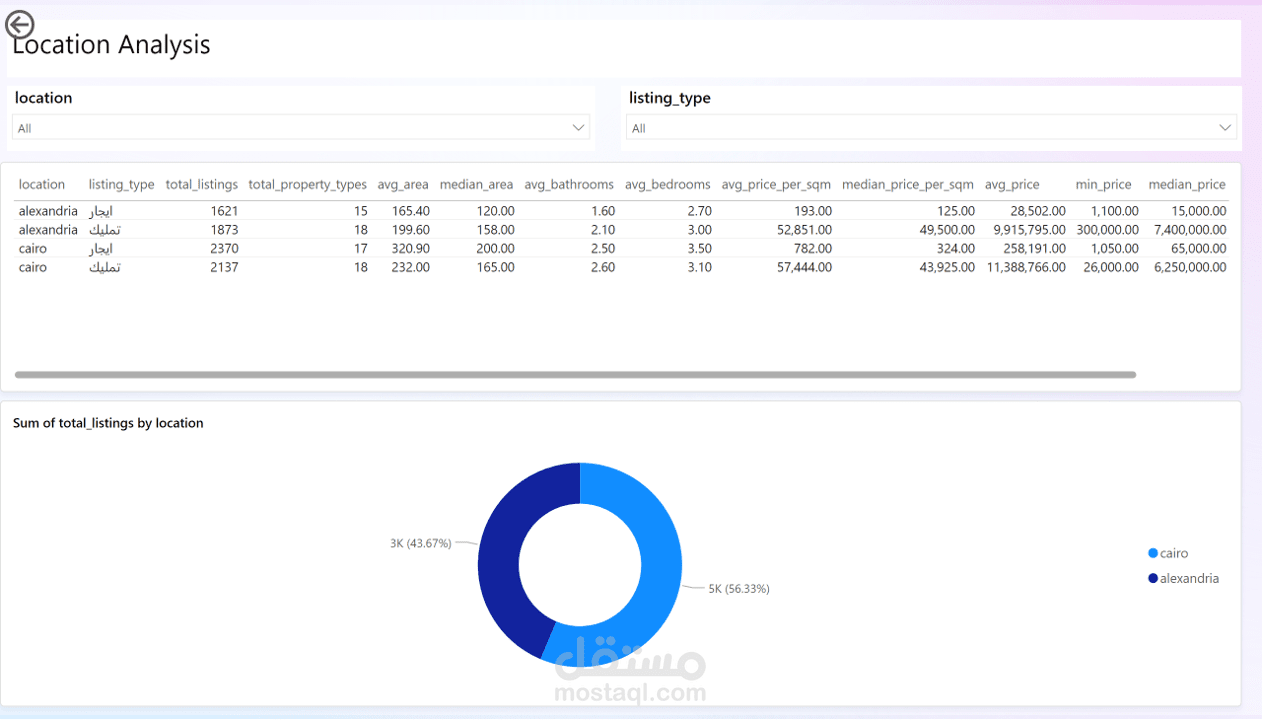
Task: Select the cairo legend color marker
Action: pyautogui.click(x=1153, y=553)
